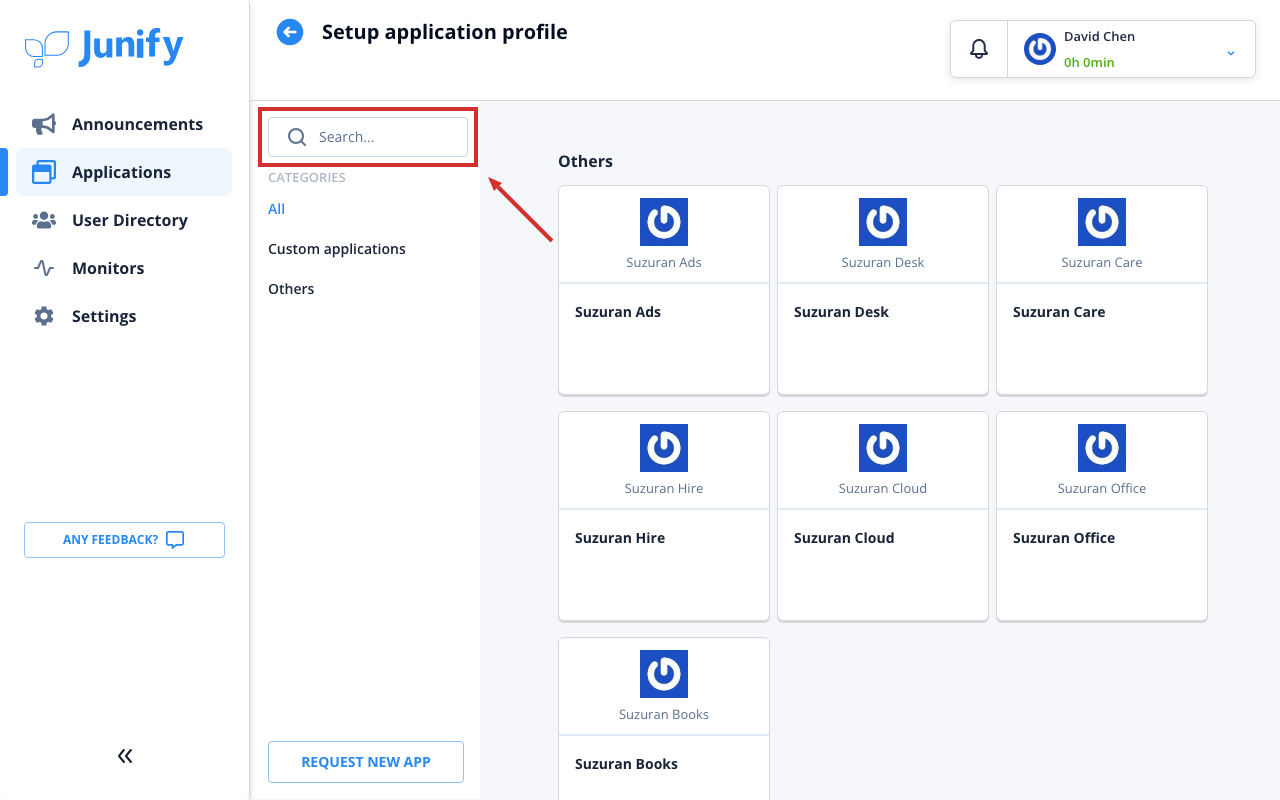Expand the David Chen user dropdown

(1231, 52)
